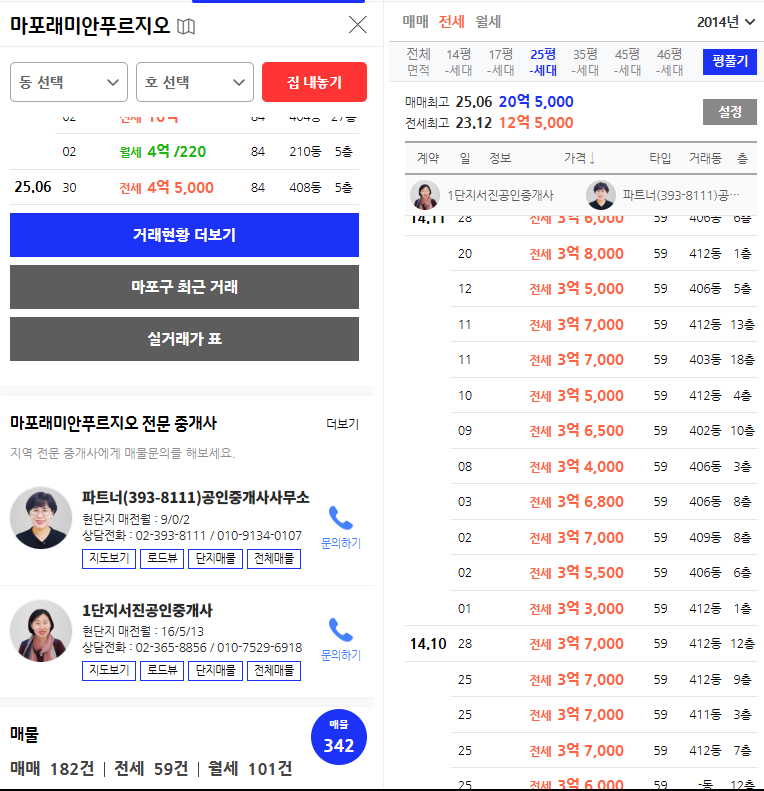Open the 2014년 year dropdown
This screenshot has height=791, width=764.
tap(726, 22)
